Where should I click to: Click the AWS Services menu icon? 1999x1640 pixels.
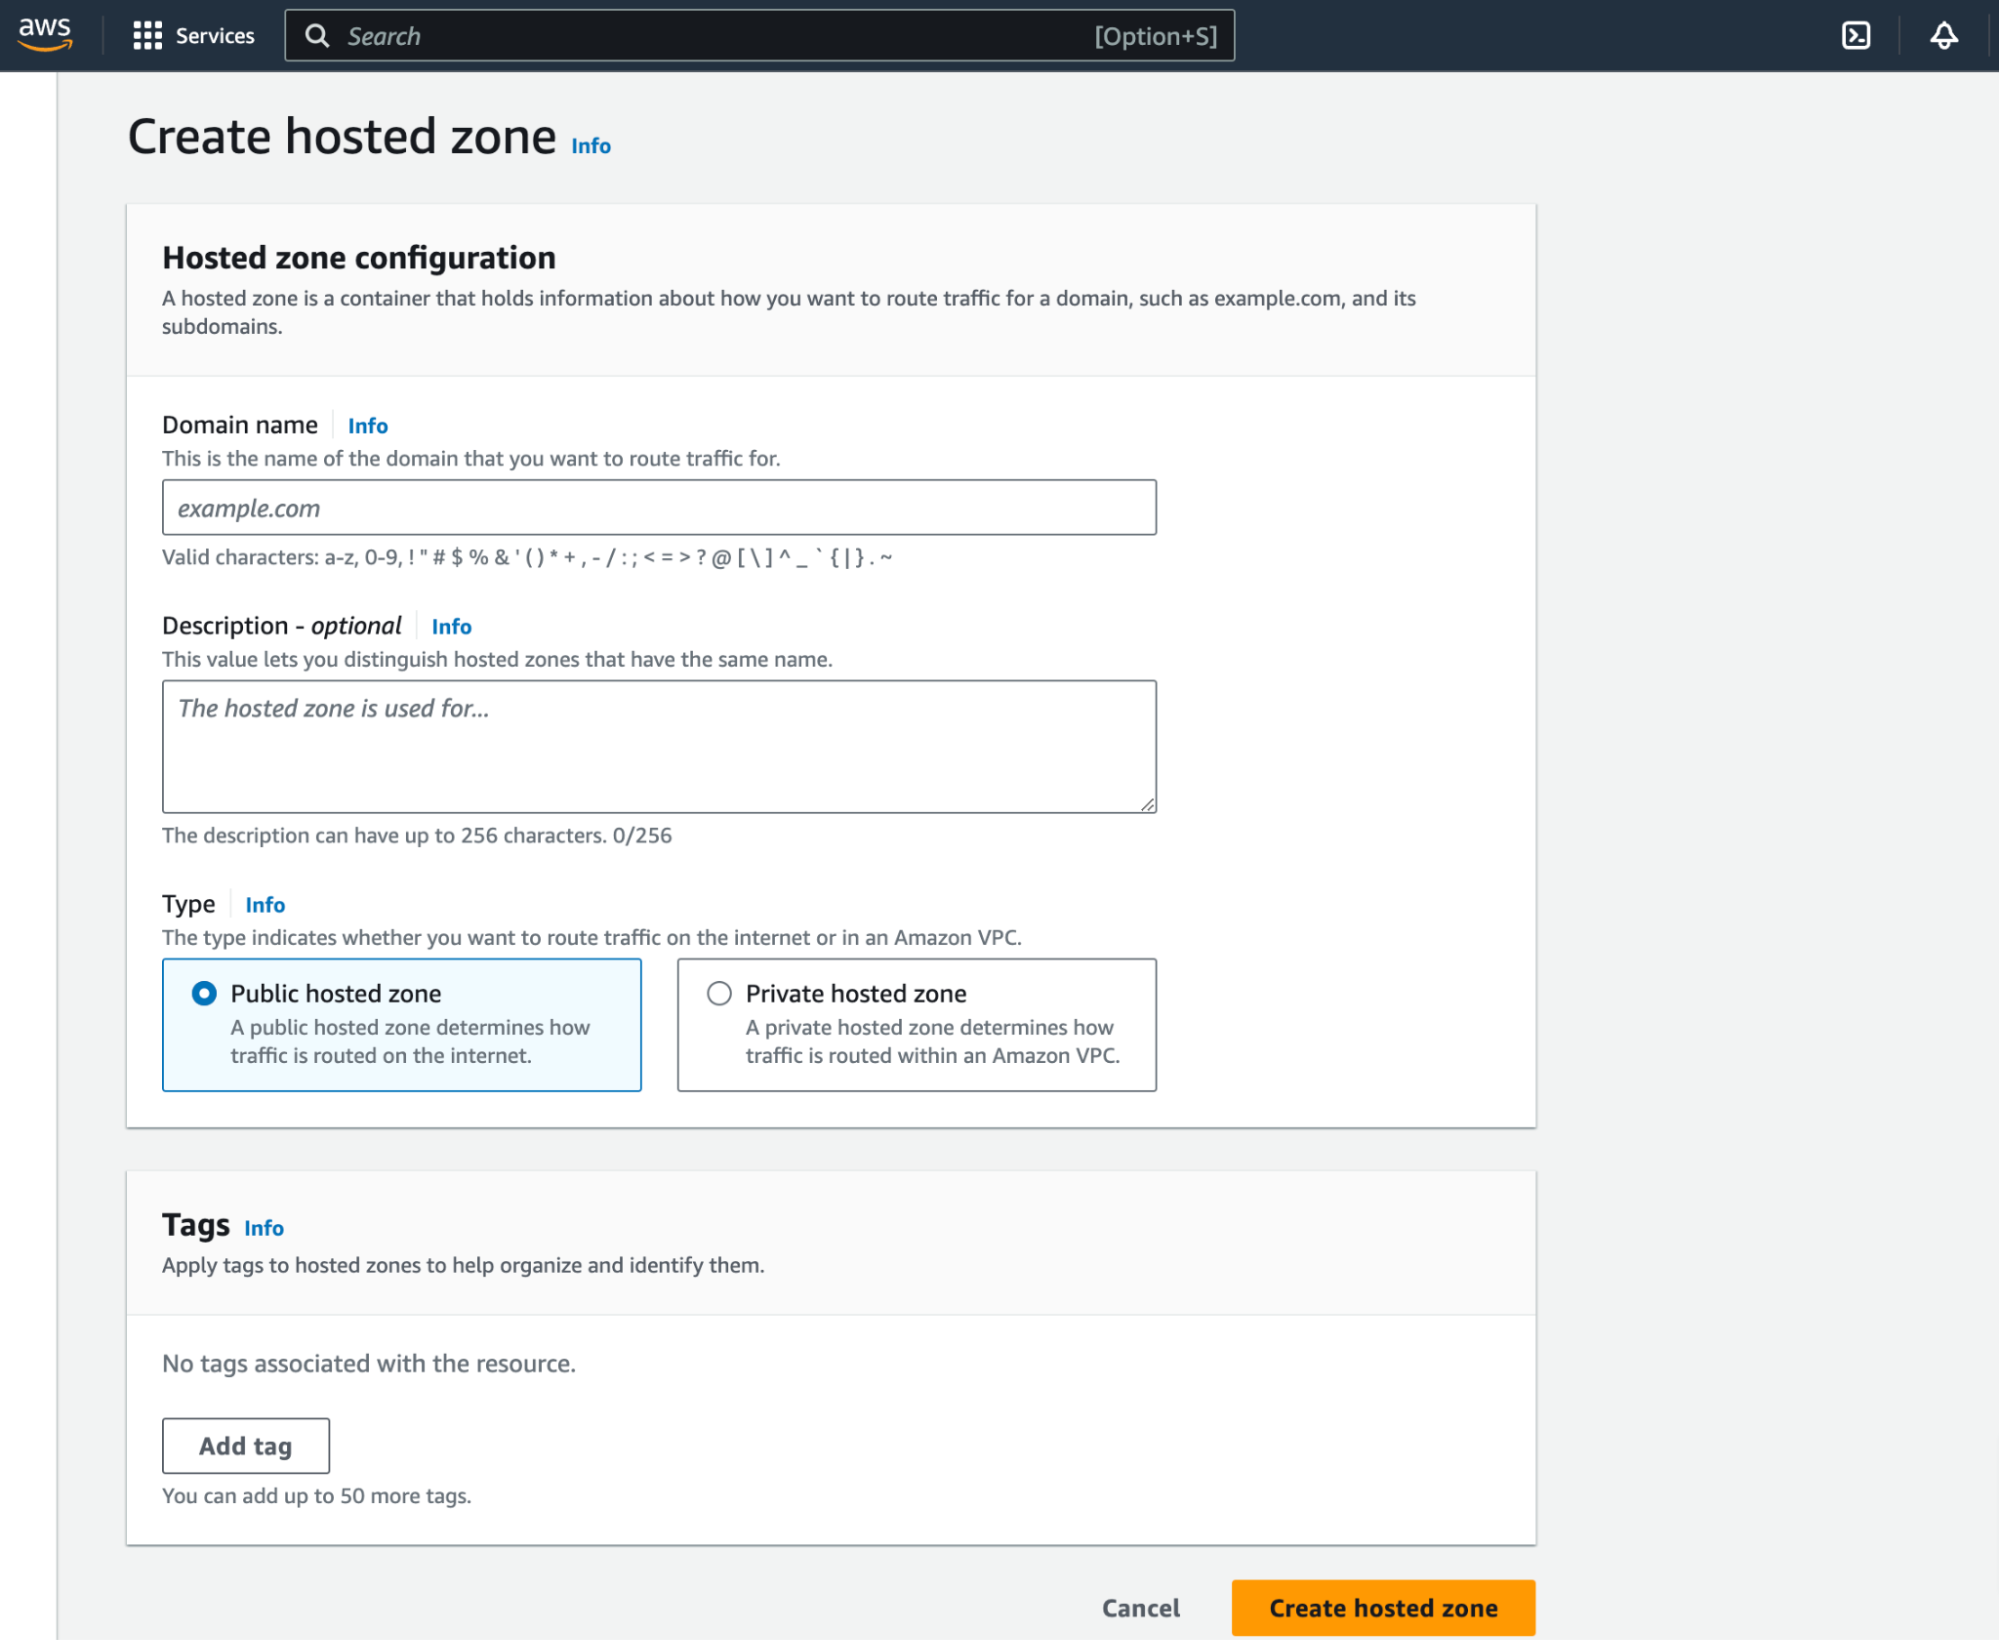tap(146, 35)
